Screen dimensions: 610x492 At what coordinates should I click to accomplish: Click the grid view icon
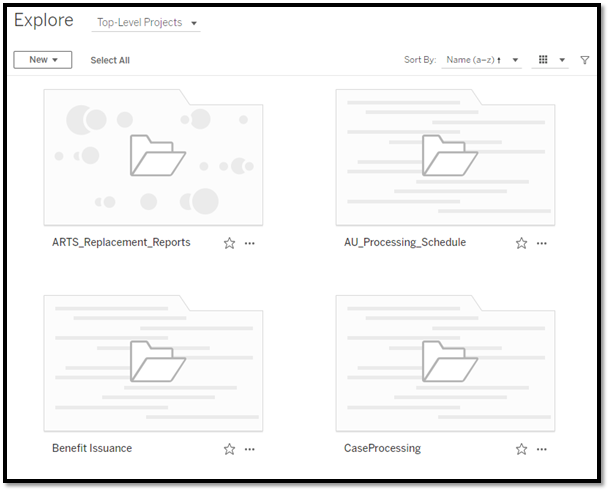point(543,60)
